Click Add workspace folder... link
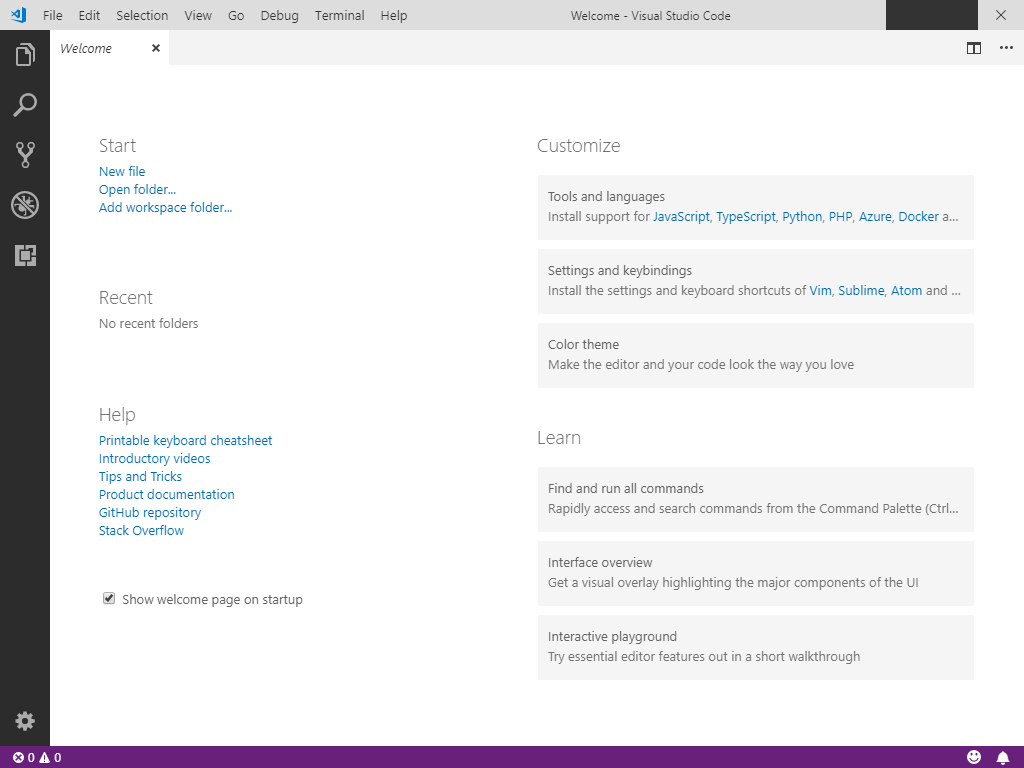This screenshot has height=768, width=1024. click(x=165, y=208)
